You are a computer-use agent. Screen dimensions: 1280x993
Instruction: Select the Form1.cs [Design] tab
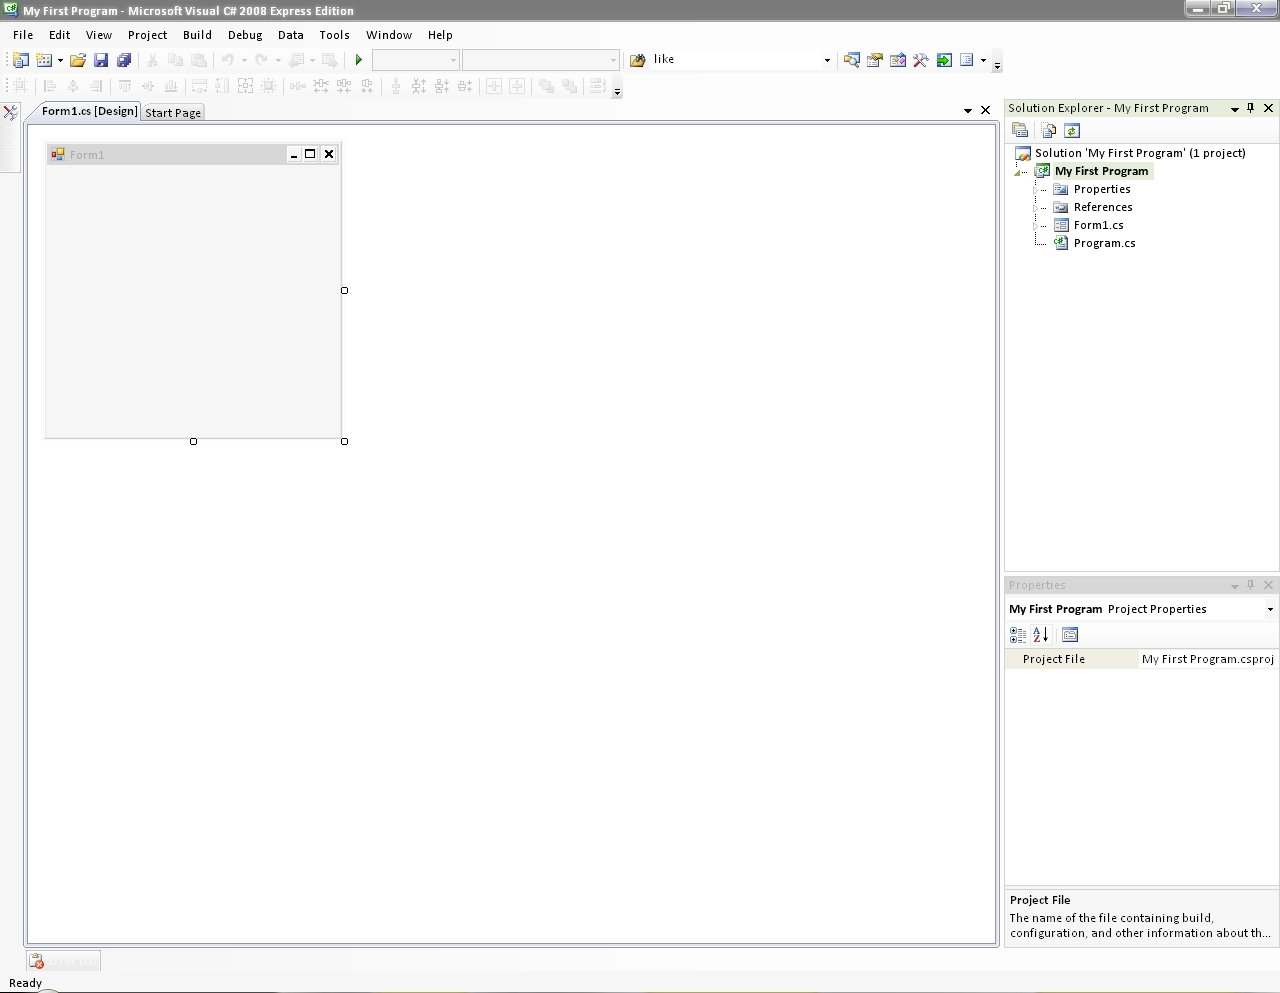tap(89, 111)
